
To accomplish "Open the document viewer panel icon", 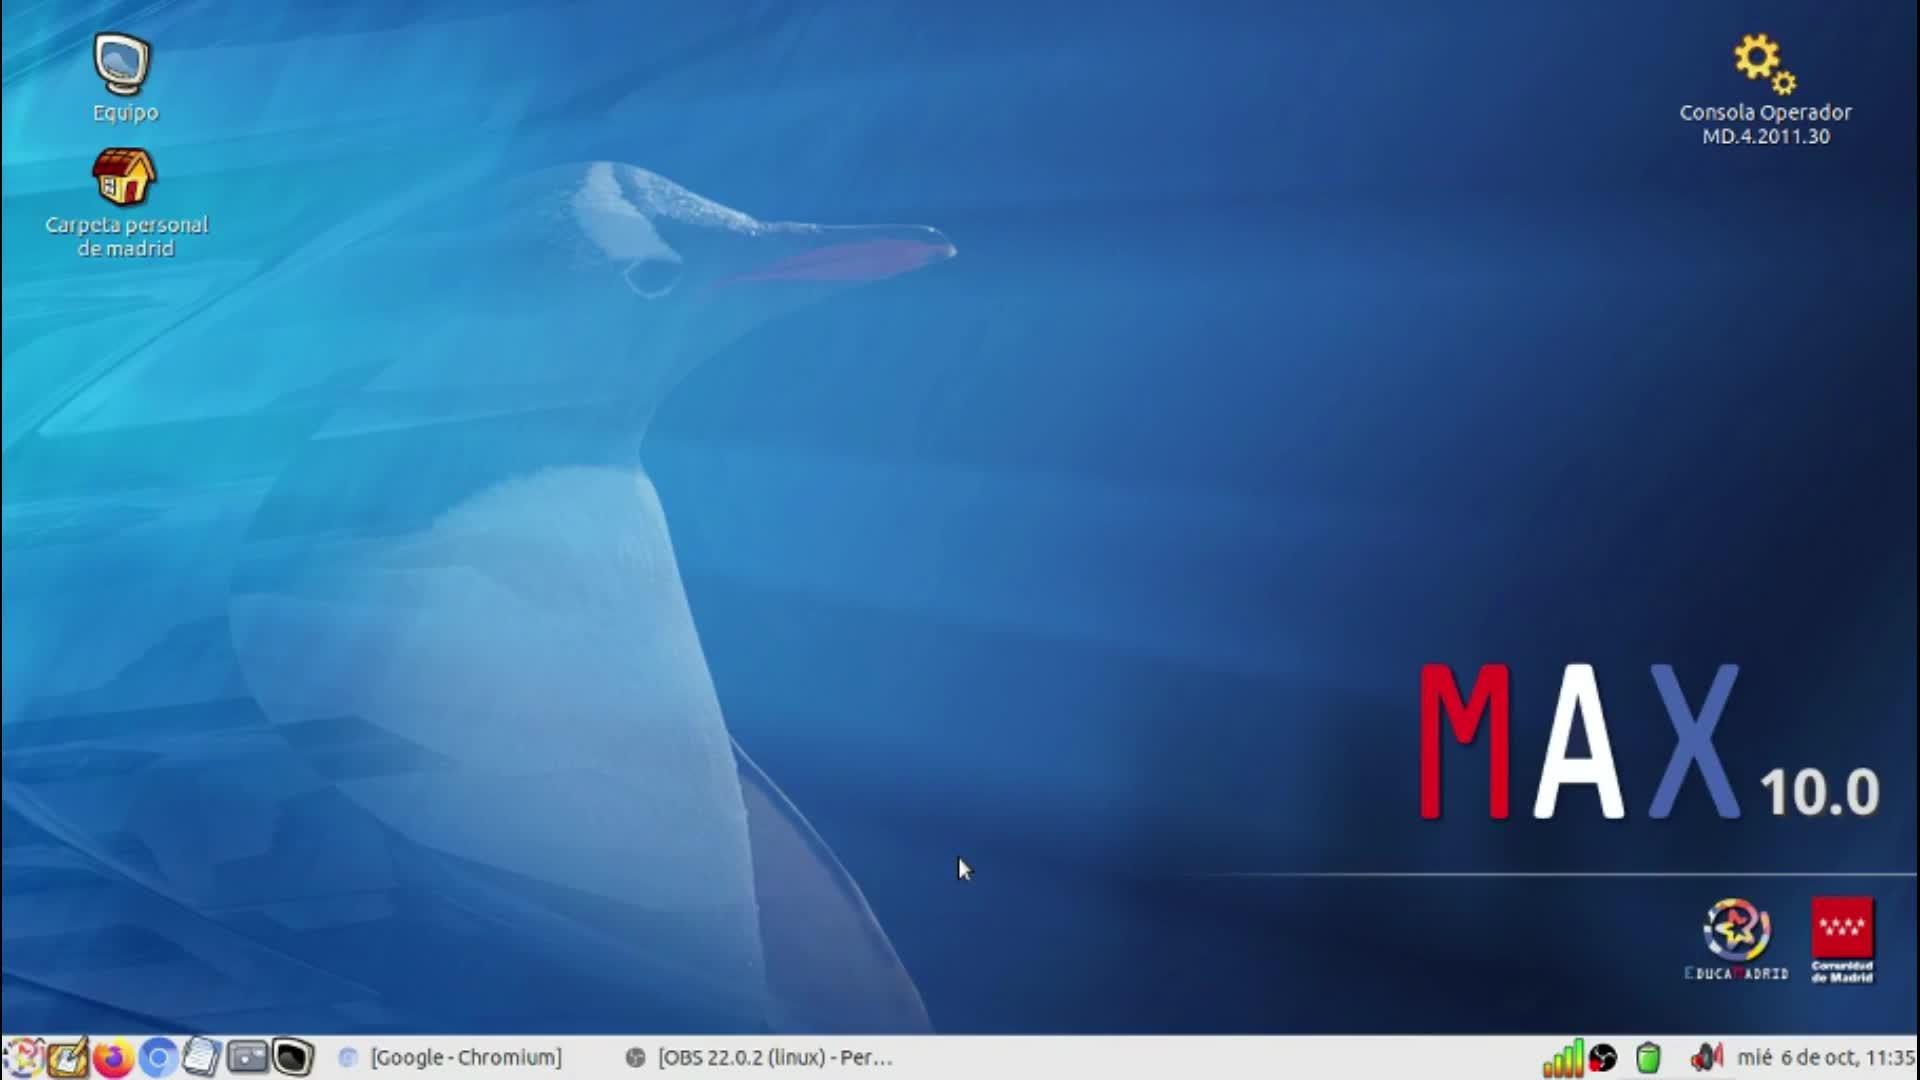I will pos(203,1057).
